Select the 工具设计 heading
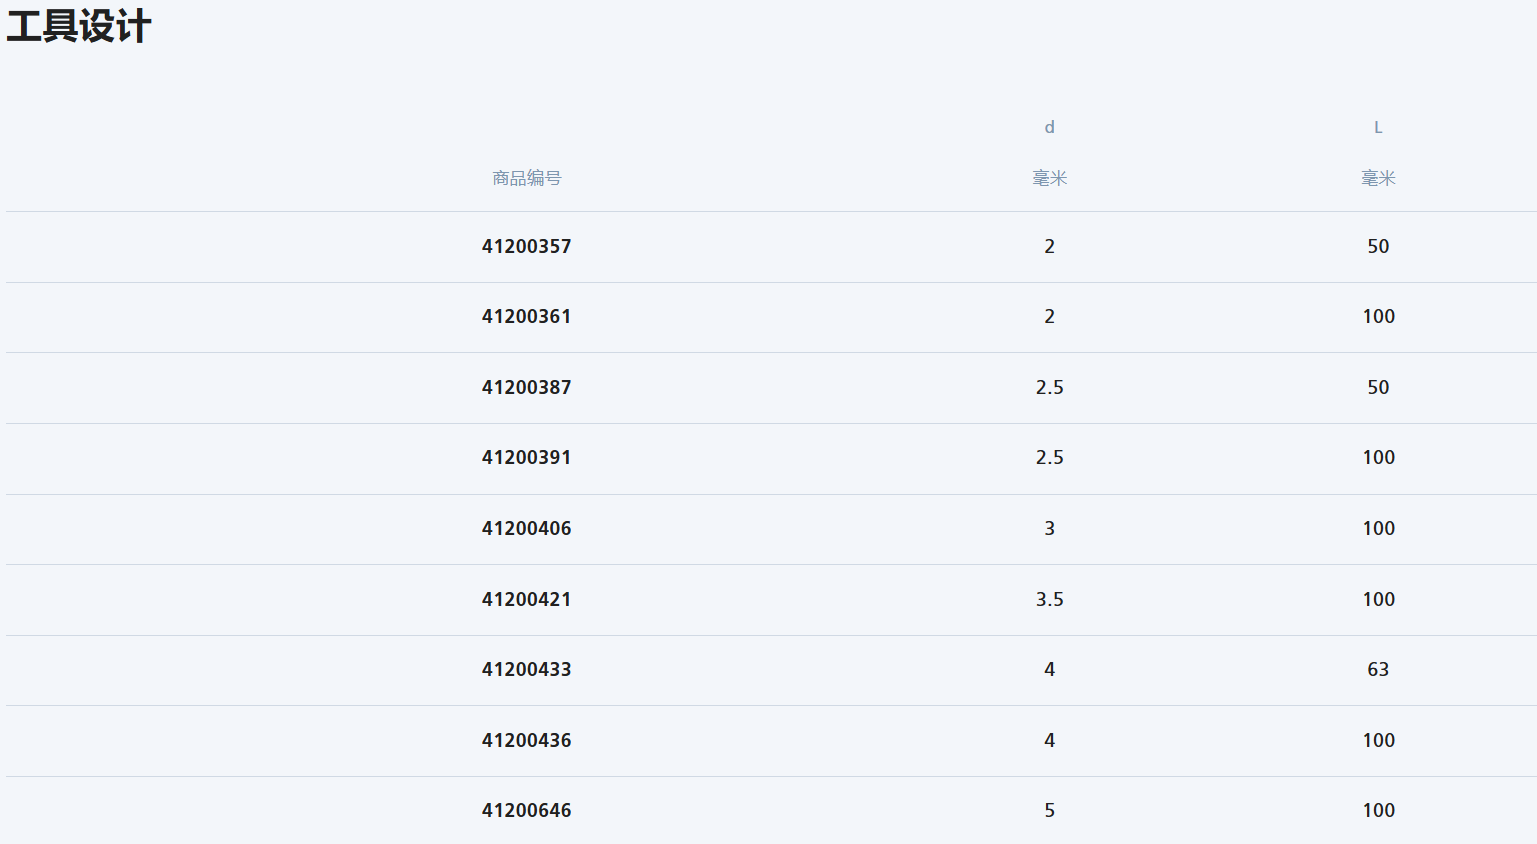The image size is (1537, 844). coord(79,26)
